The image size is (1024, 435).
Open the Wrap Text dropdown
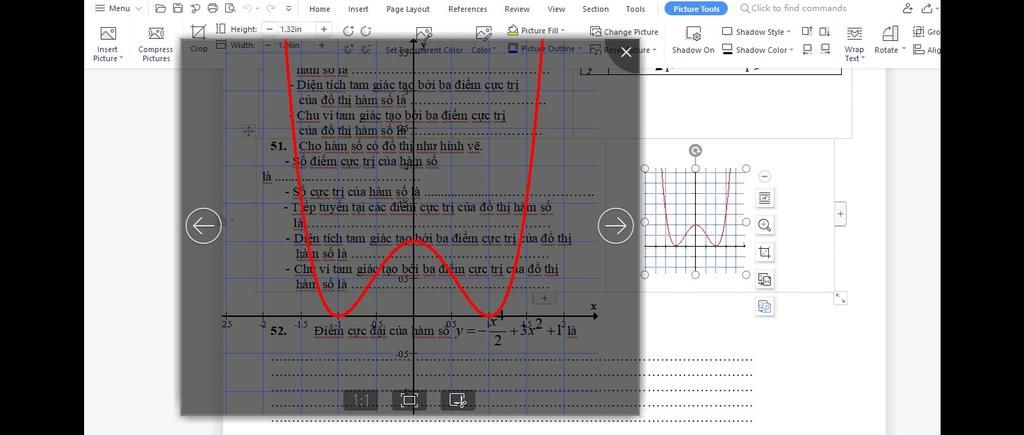click(854, 44)
